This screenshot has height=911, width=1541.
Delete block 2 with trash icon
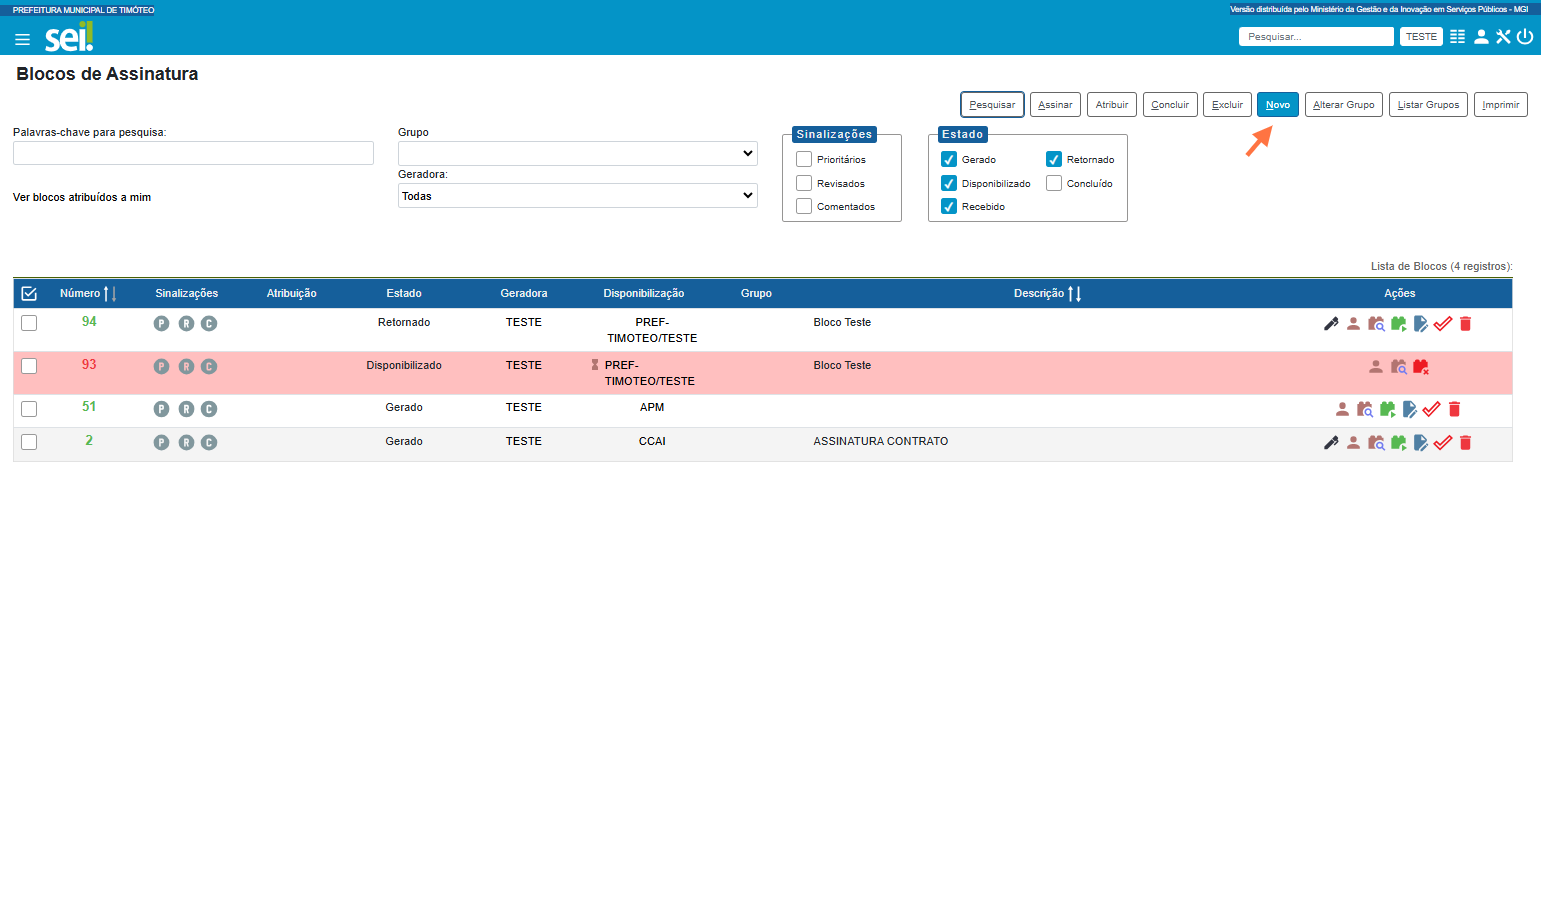(1465, 443)
